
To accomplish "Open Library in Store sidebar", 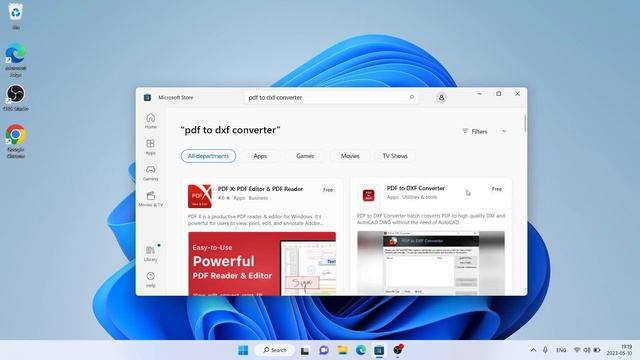I will (151, 253).
